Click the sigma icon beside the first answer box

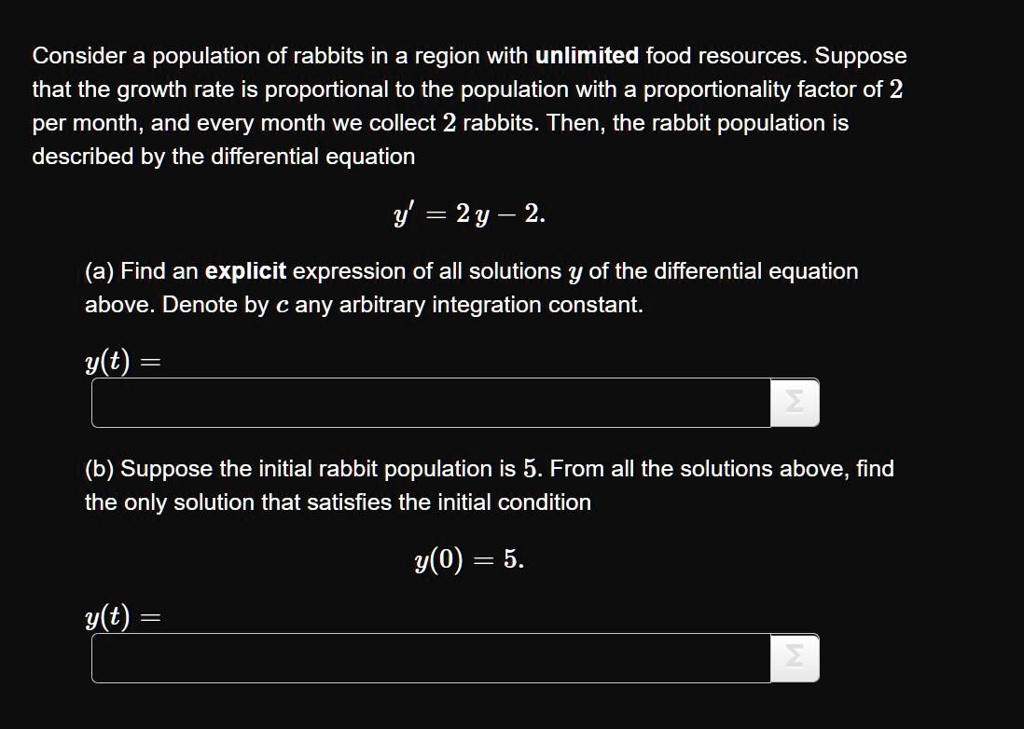[x=797, y=401]
